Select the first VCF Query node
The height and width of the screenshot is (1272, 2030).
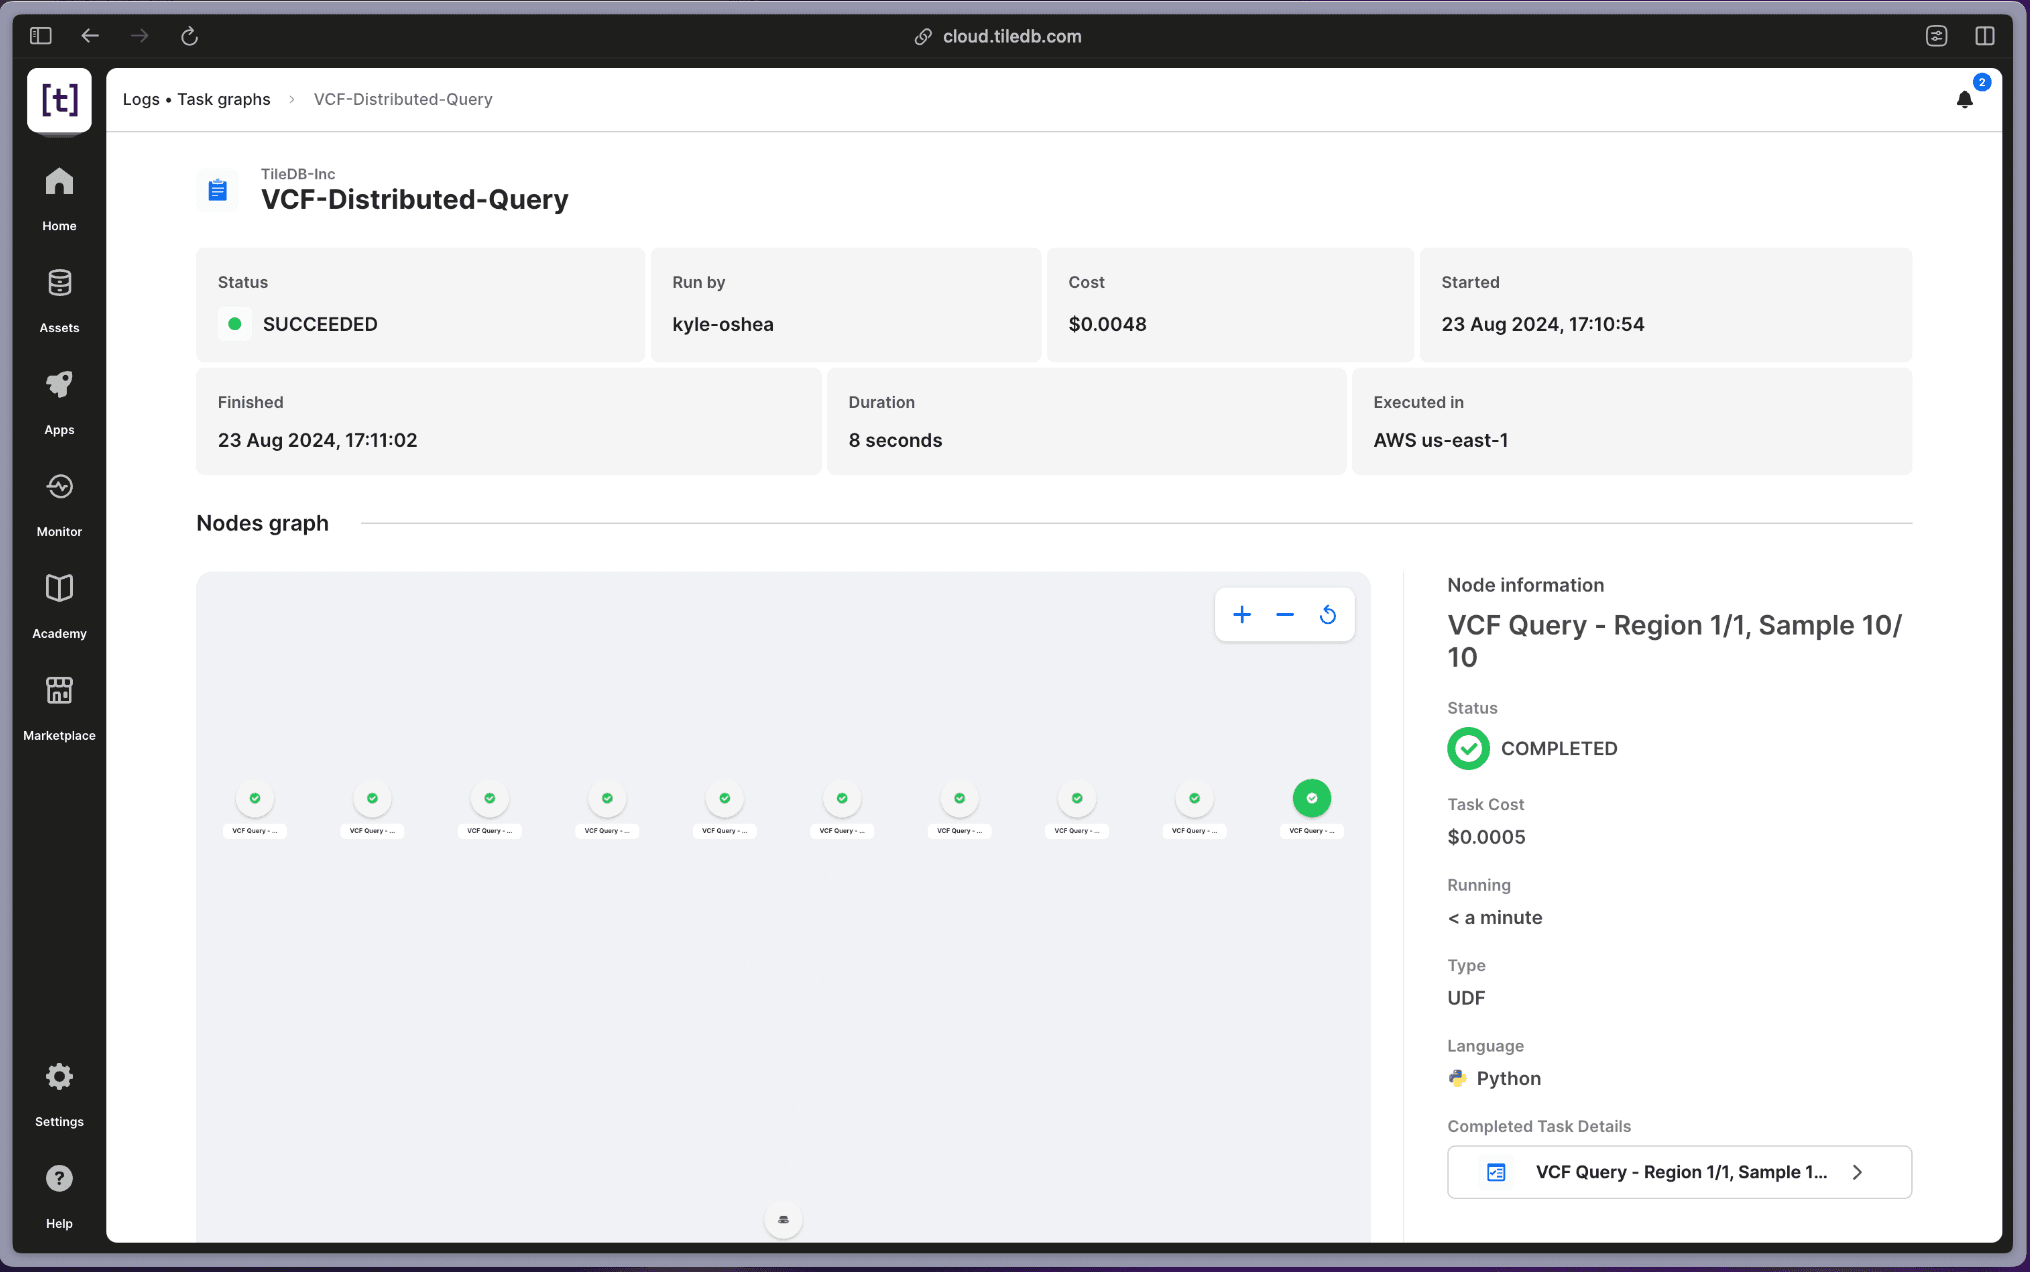[x=254, y=799]
